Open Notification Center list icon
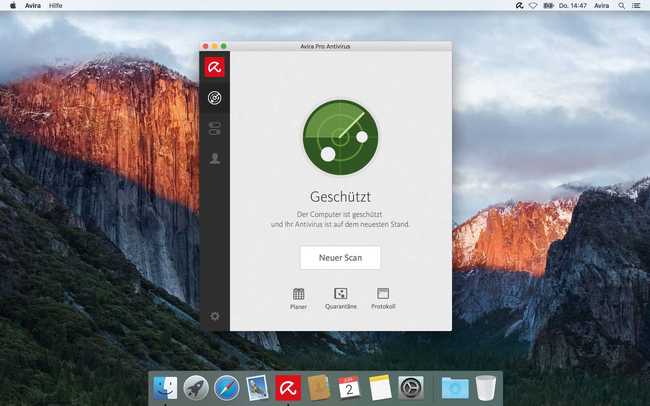Image resolution: width=650 pixels, height=406 pixels. click(x=636, y=5)
